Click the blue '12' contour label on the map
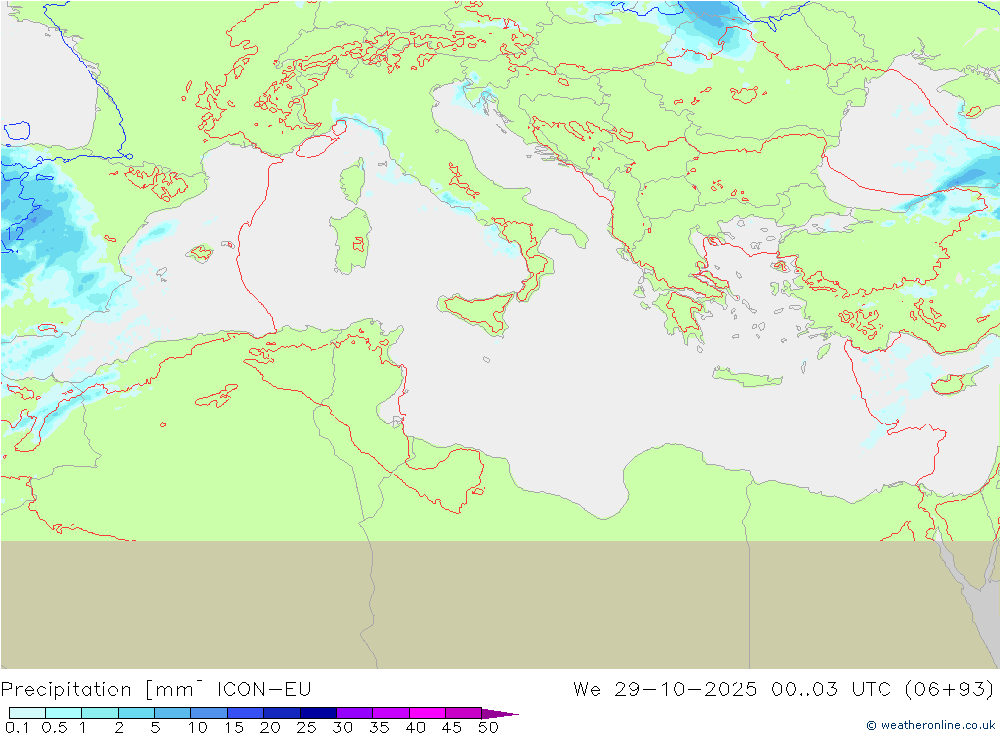 click(x=15, y=233)
